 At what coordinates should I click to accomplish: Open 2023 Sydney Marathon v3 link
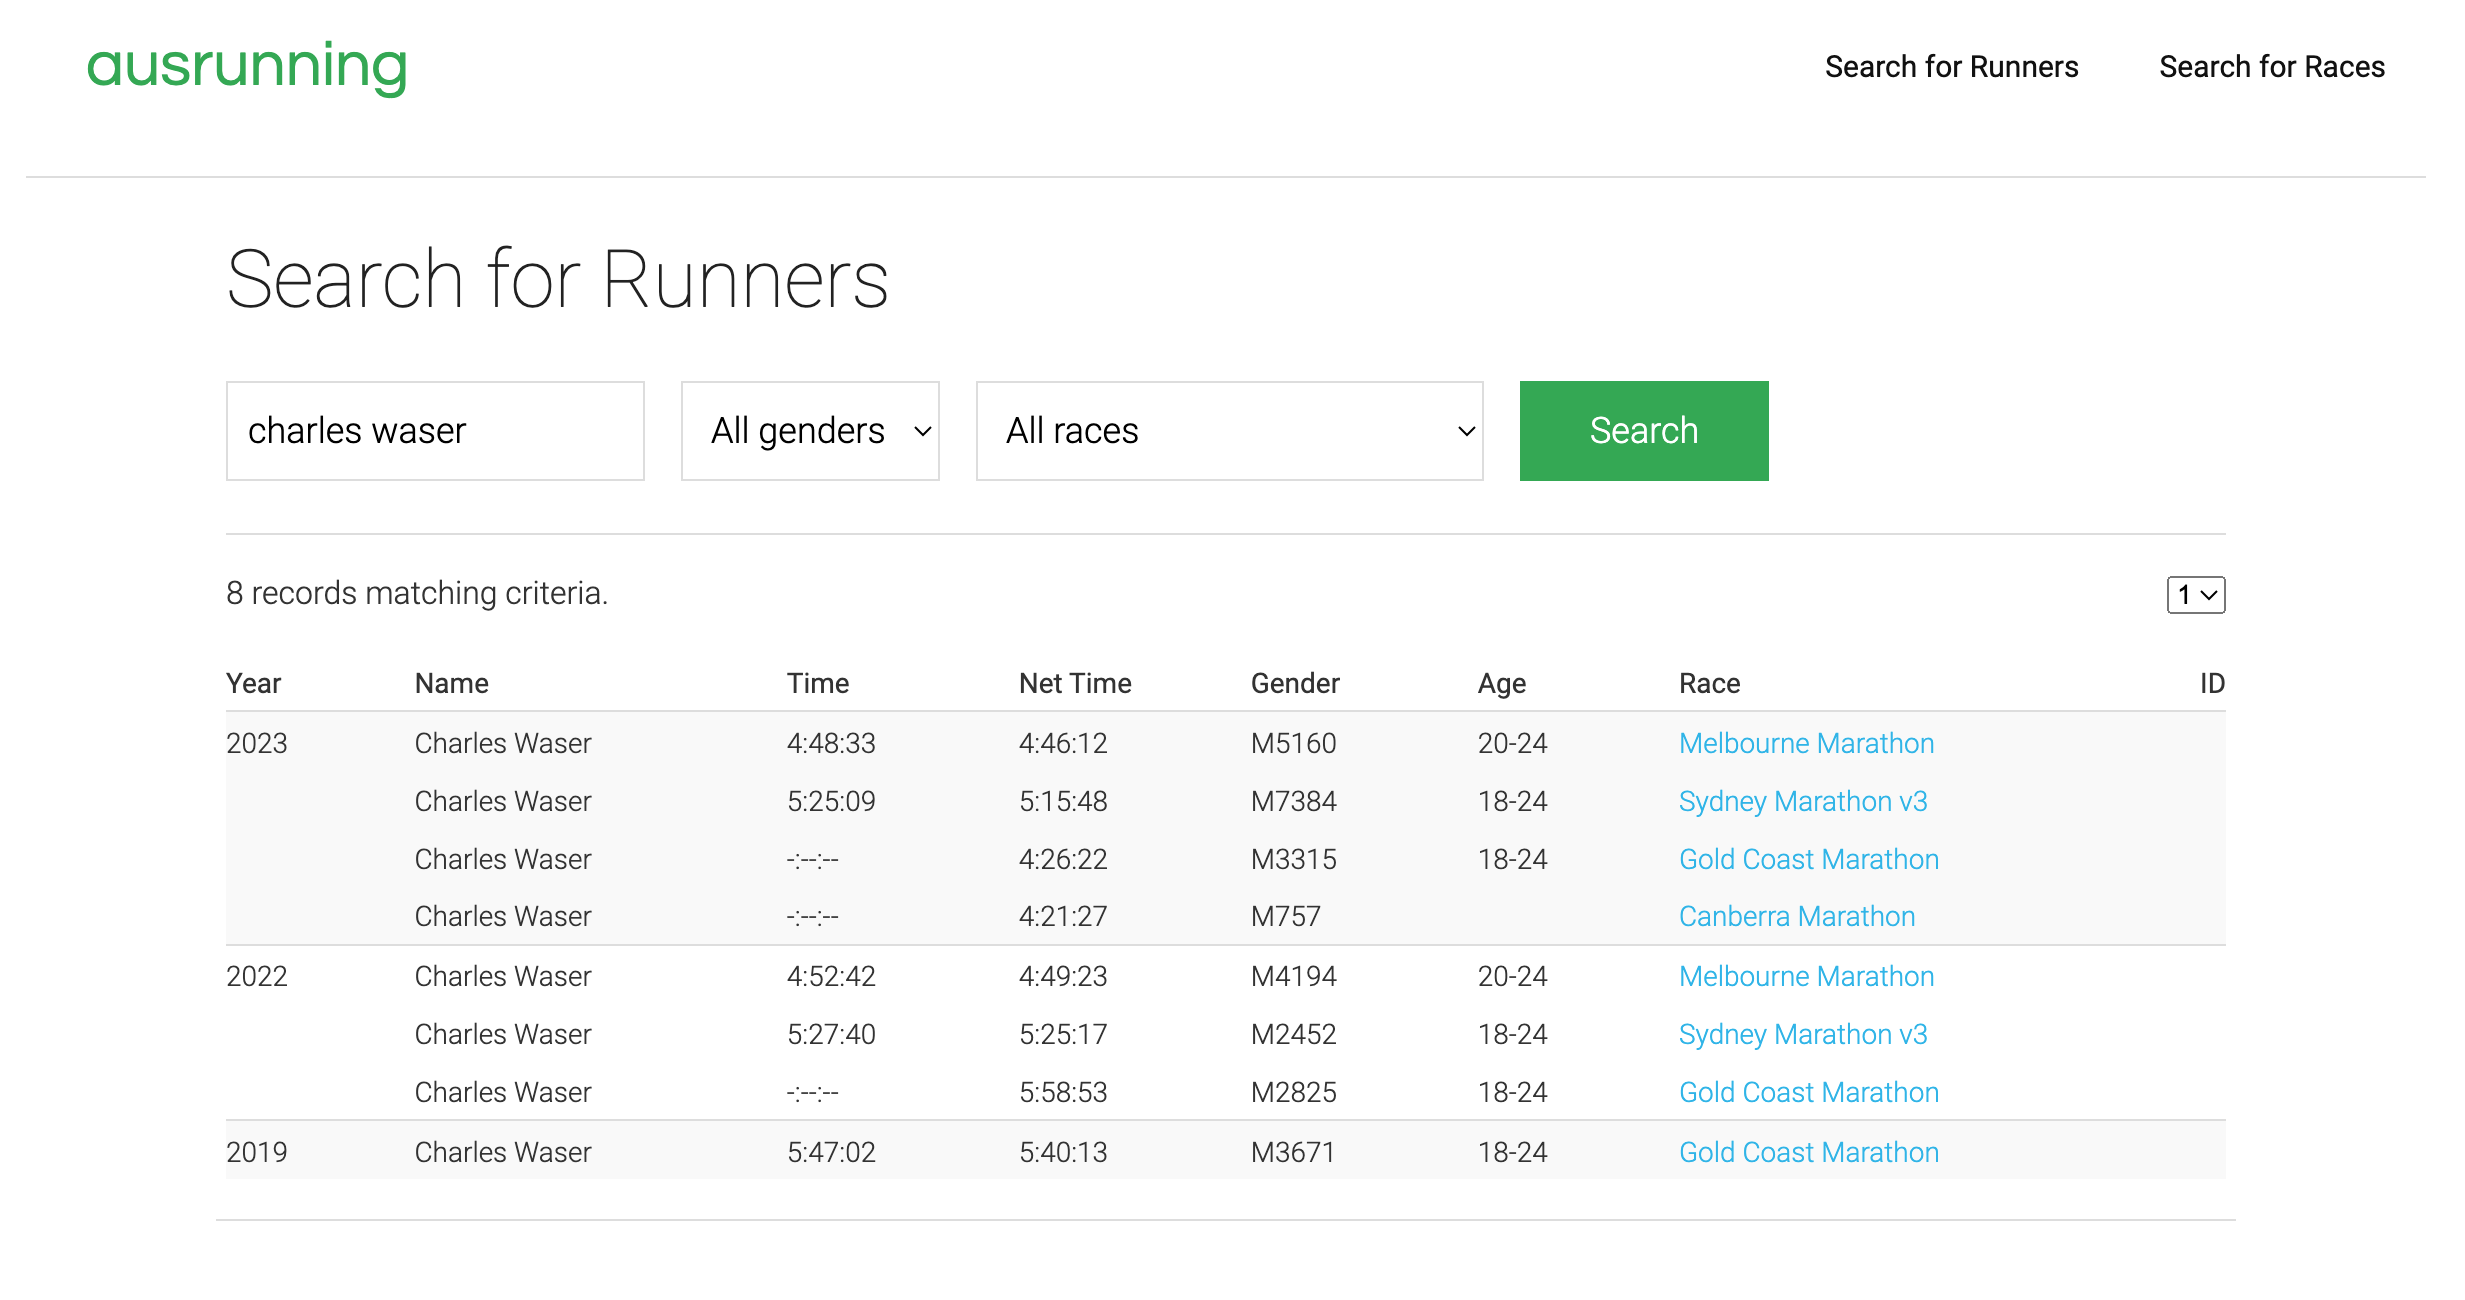tap(1802, 801)
